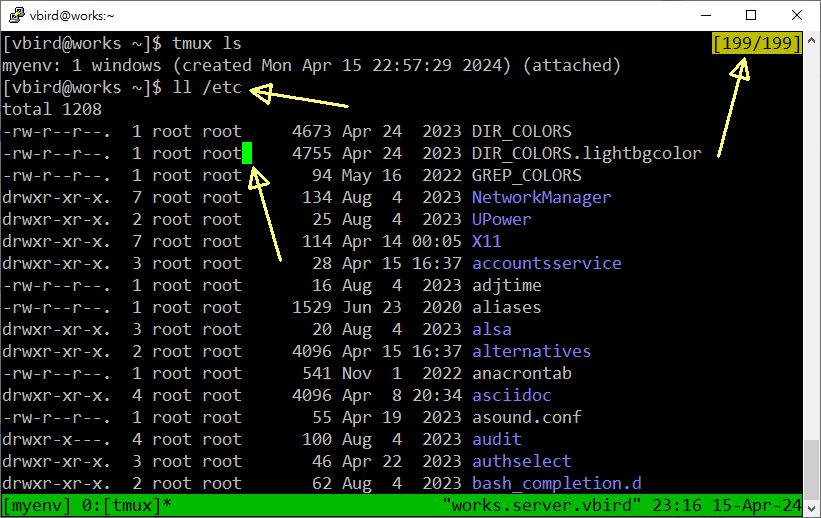
Task: Click the 'May 16 2022' date of GREP_COLORS
Action: [x=402, y=175]
